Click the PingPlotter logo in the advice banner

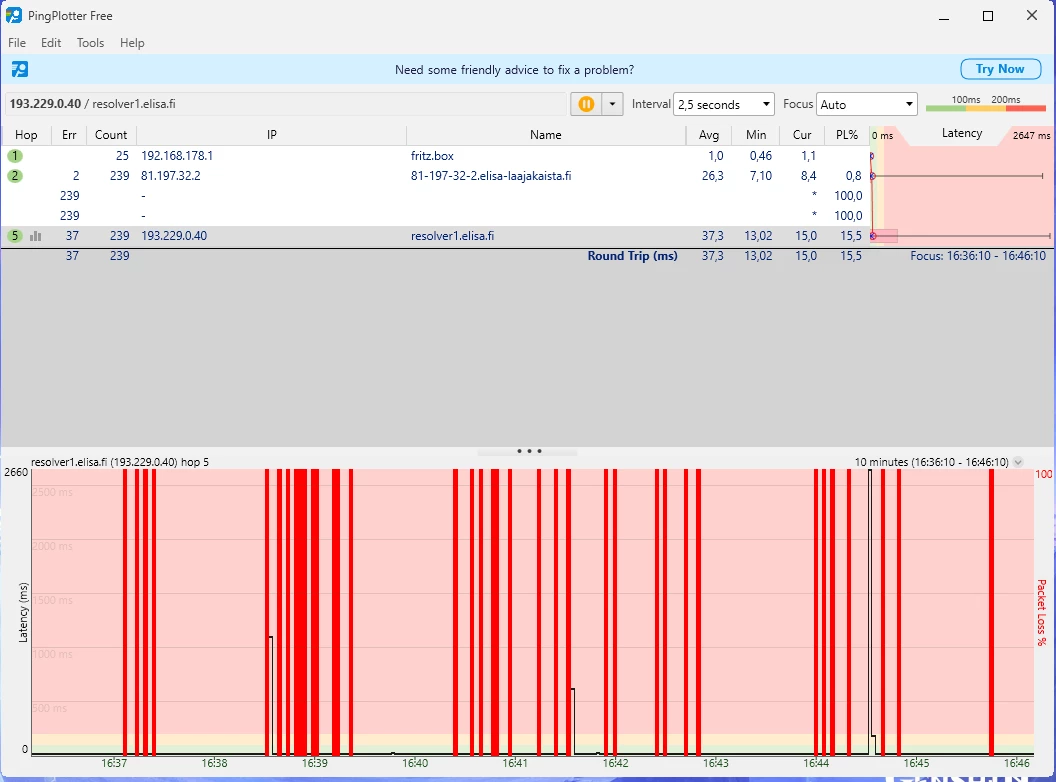[x=20, y=69]
